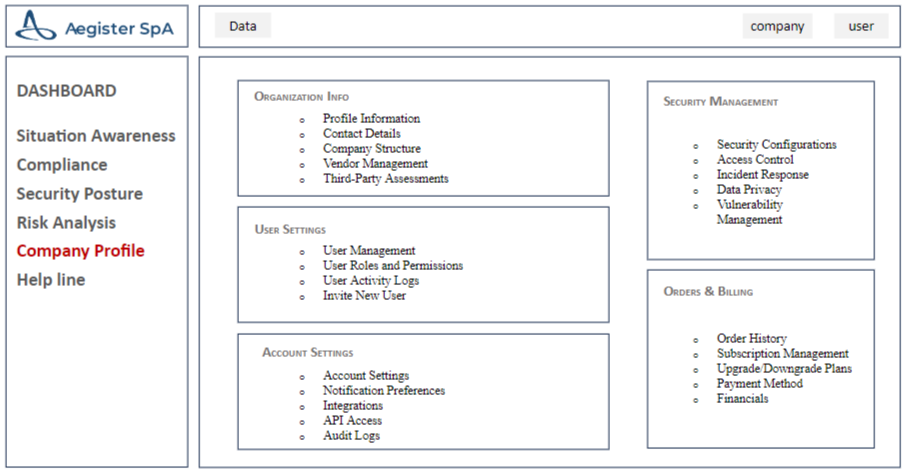Open the Data tab in top bar

pyautogui.click(x=243, y=26)
